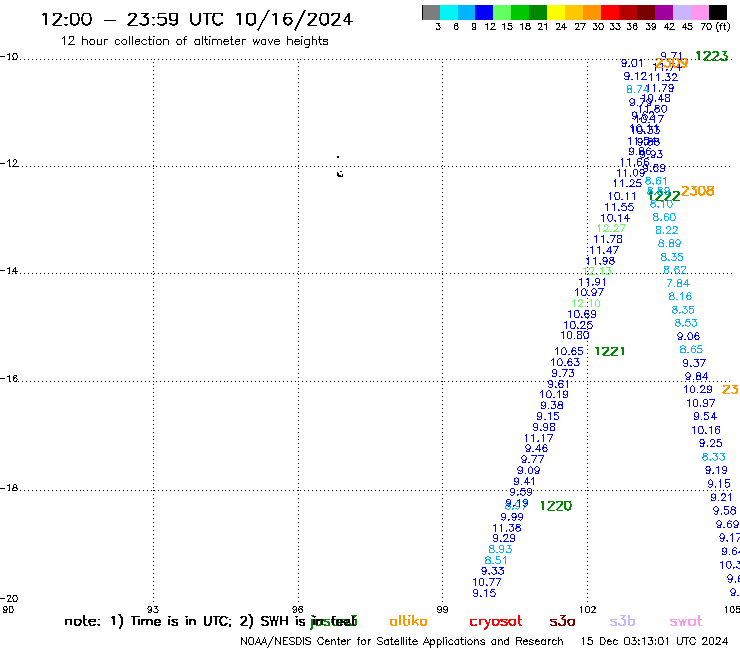Click the longitude axis label 99
This screenshot has width=740, height=650.
tap(442, 609)
